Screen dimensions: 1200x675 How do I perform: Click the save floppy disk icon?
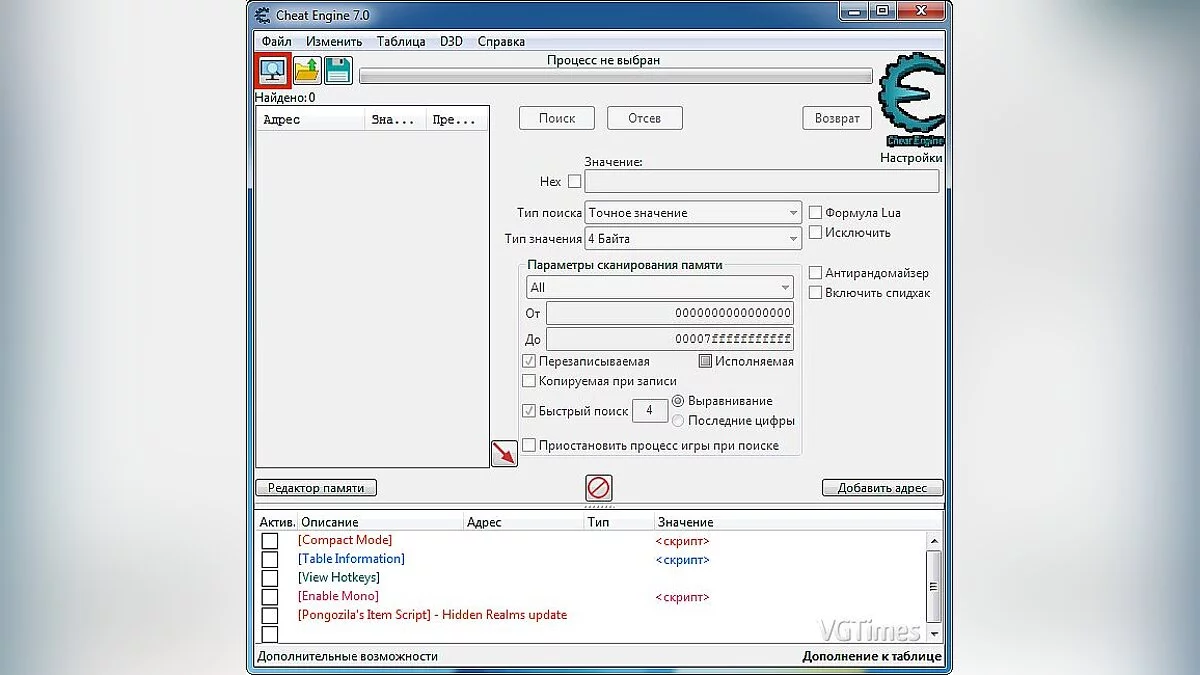coord(338,71)
